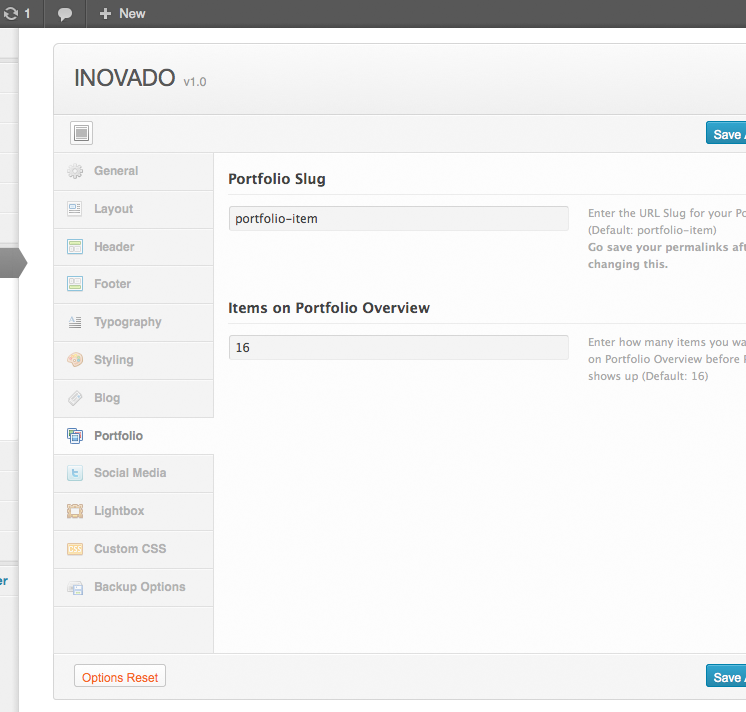Go to the Lightbox tab
The height and width of the screenshot is (712, 746).
coord(134,511)
